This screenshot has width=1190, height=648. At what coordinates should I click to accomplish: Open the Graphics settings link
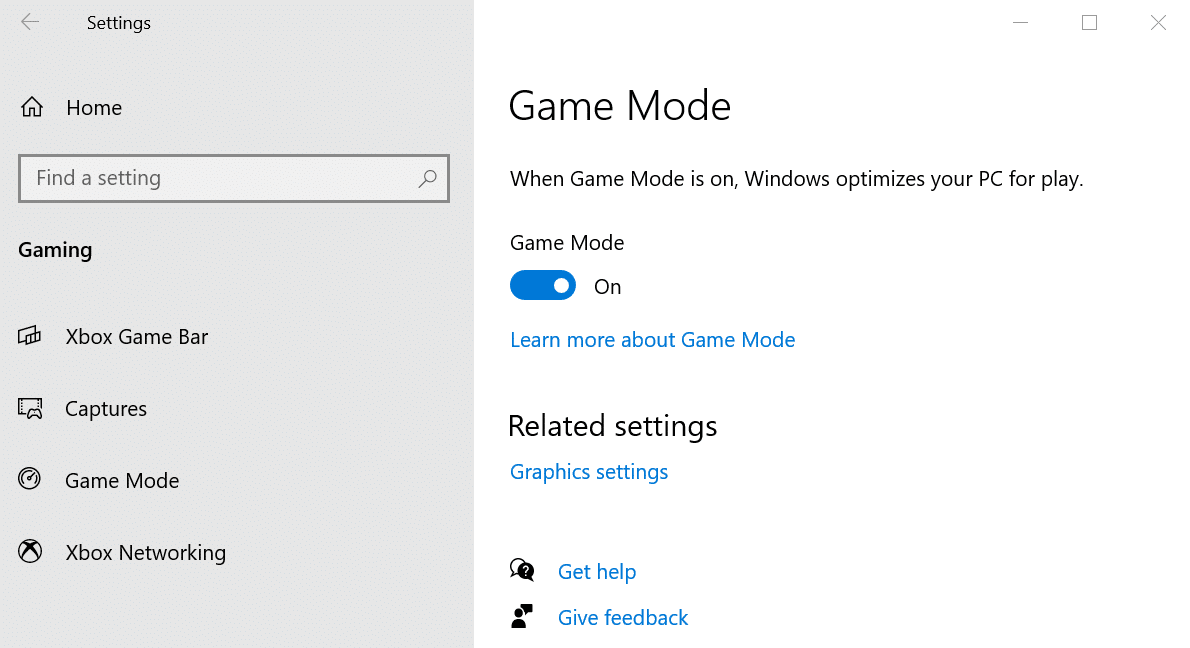pyautogui.click(x=589, y=472)
